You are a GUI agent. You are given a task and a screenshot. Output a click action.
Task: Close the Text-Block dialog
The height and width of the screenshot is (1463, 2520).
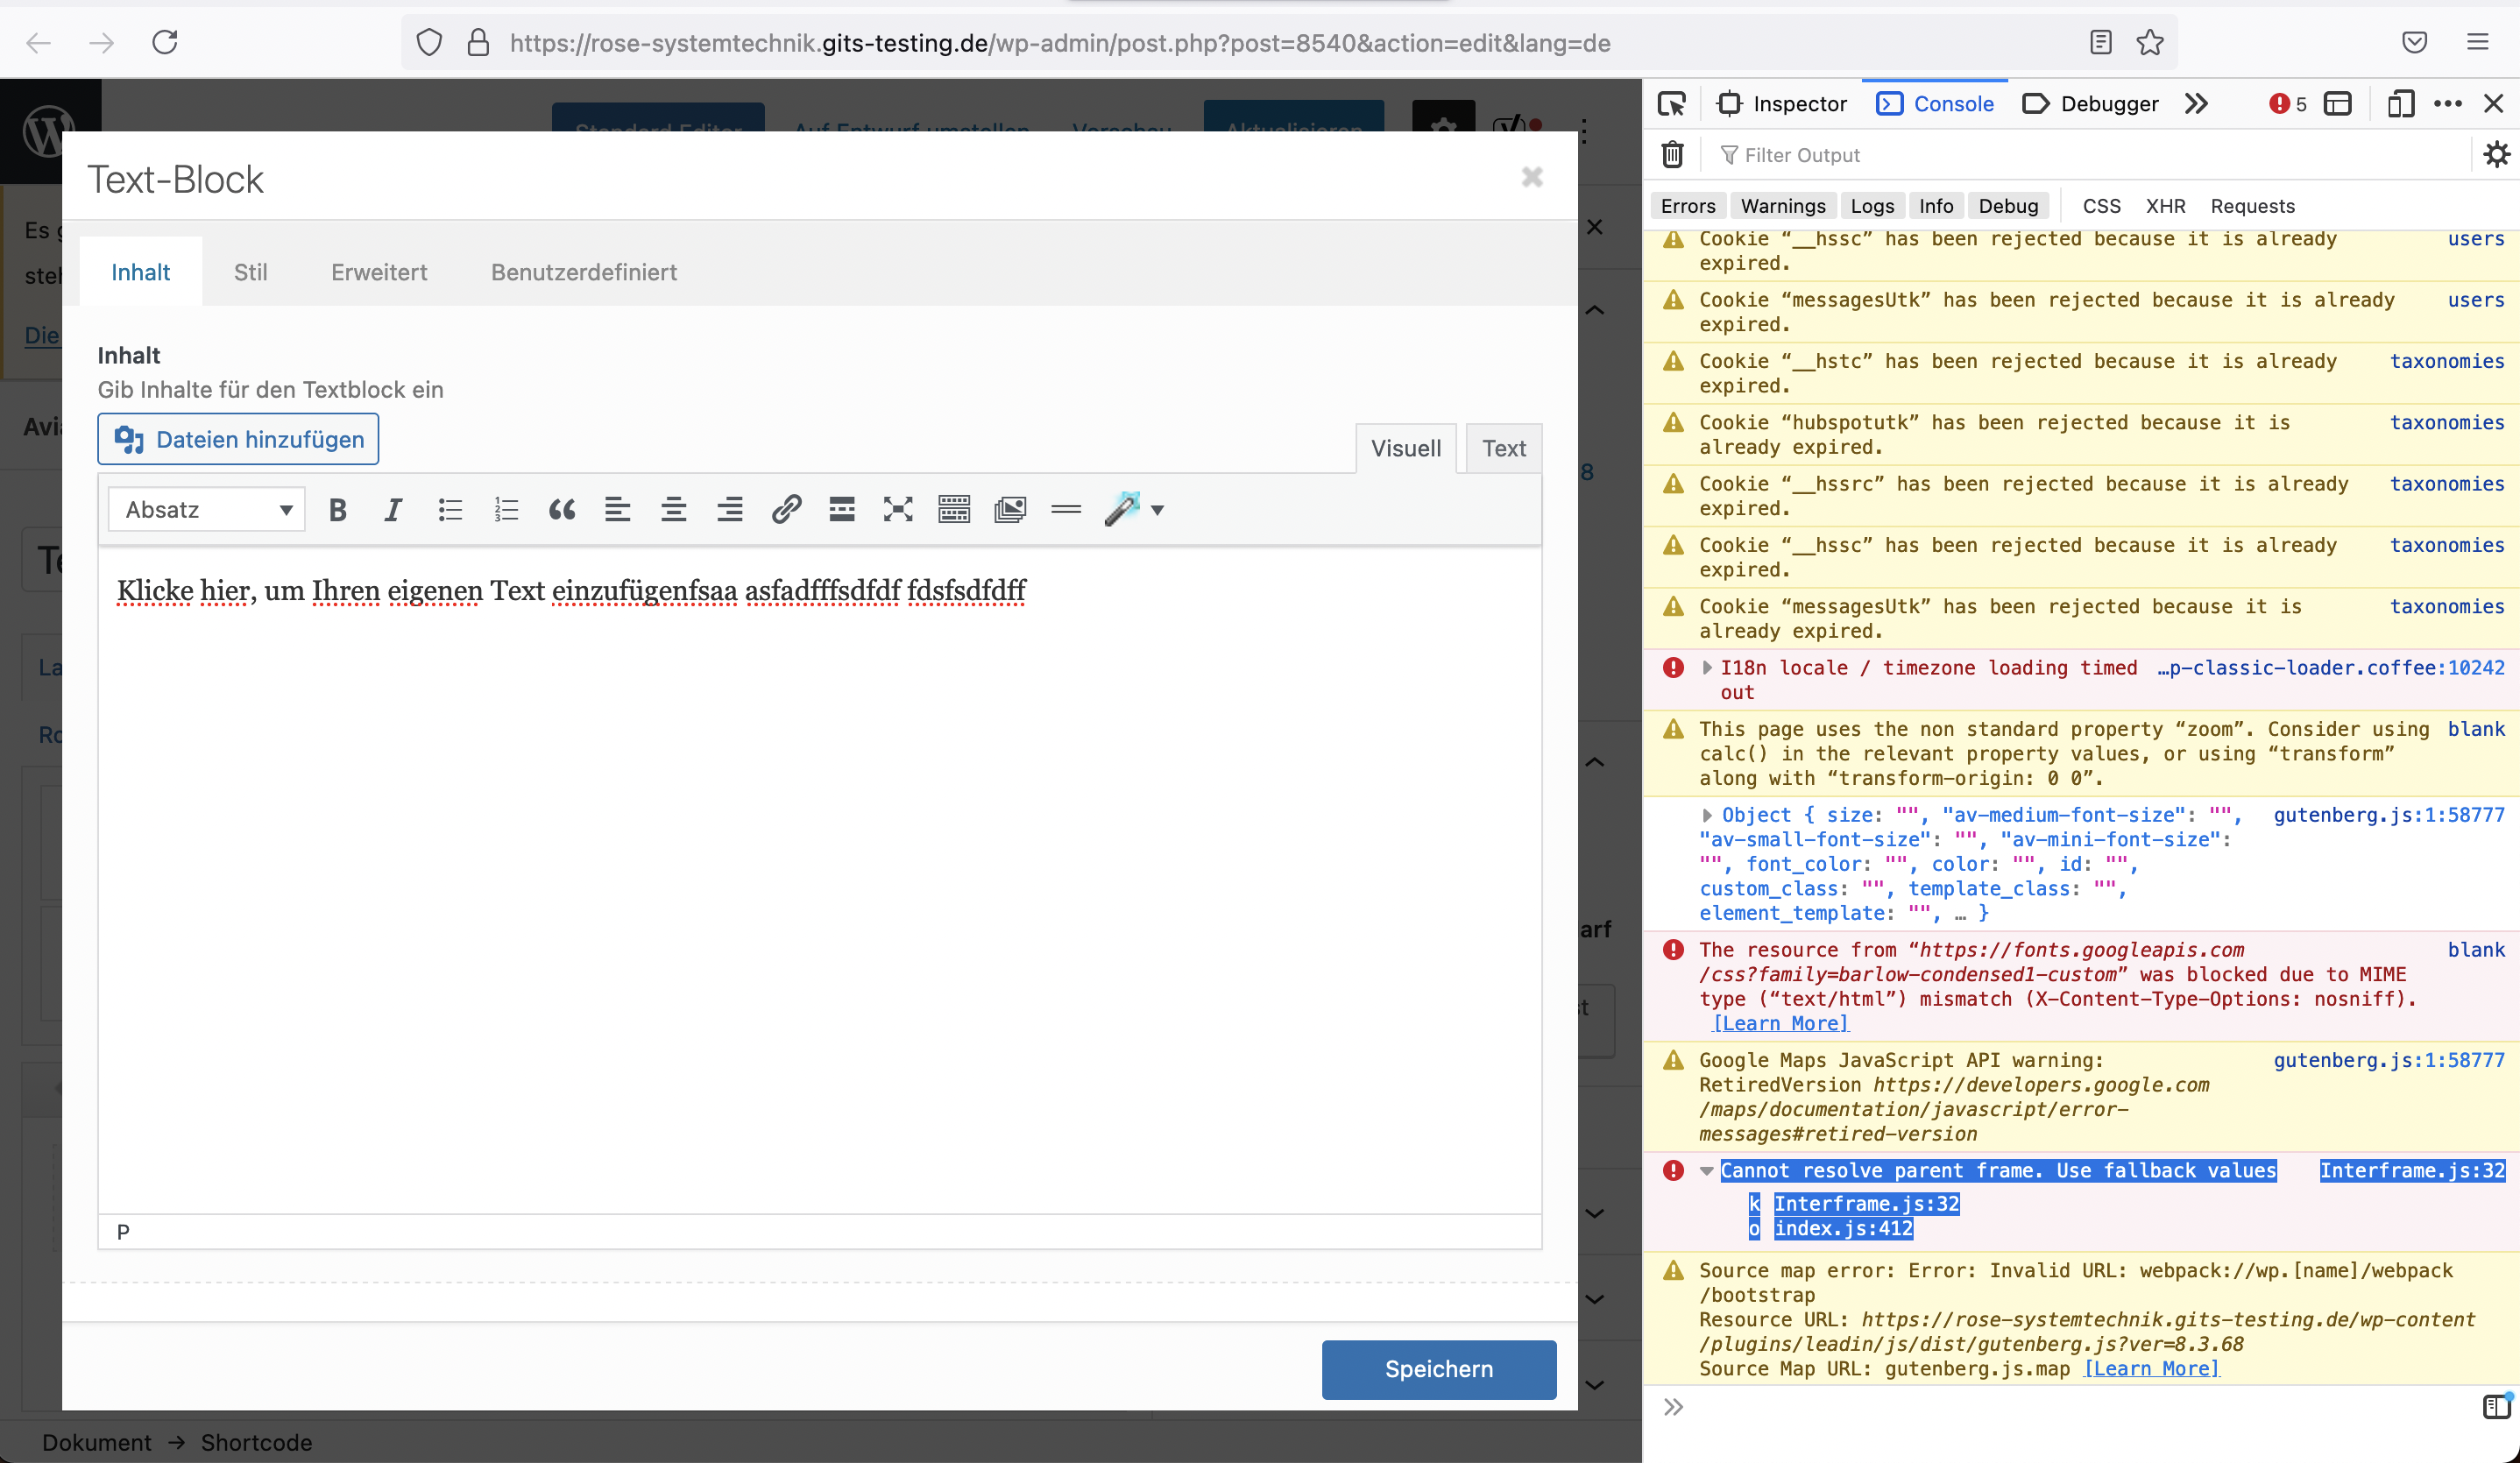tap(1532, 177)
